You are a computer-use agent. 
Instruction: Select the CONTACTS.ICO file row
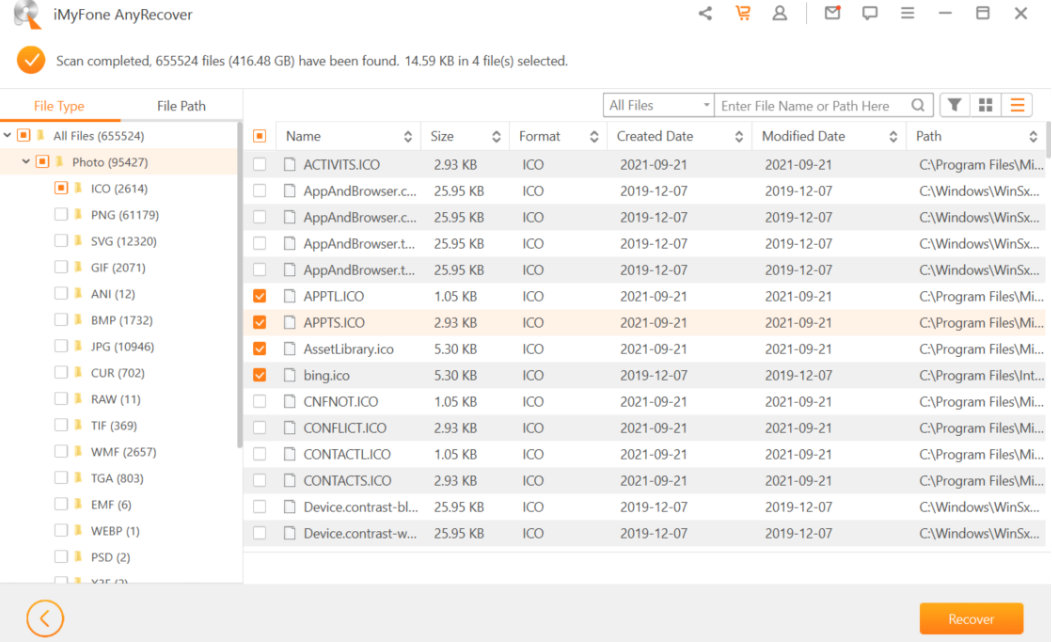click(x=645, y=480)
